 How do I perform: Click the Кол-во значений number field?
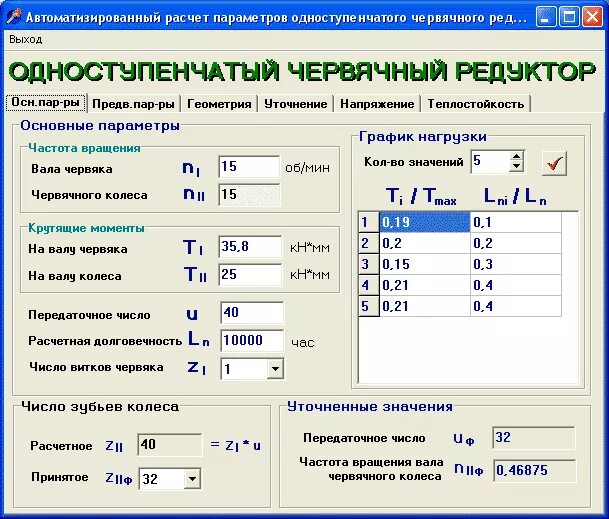pyautogui.click(x=490, y=162)
